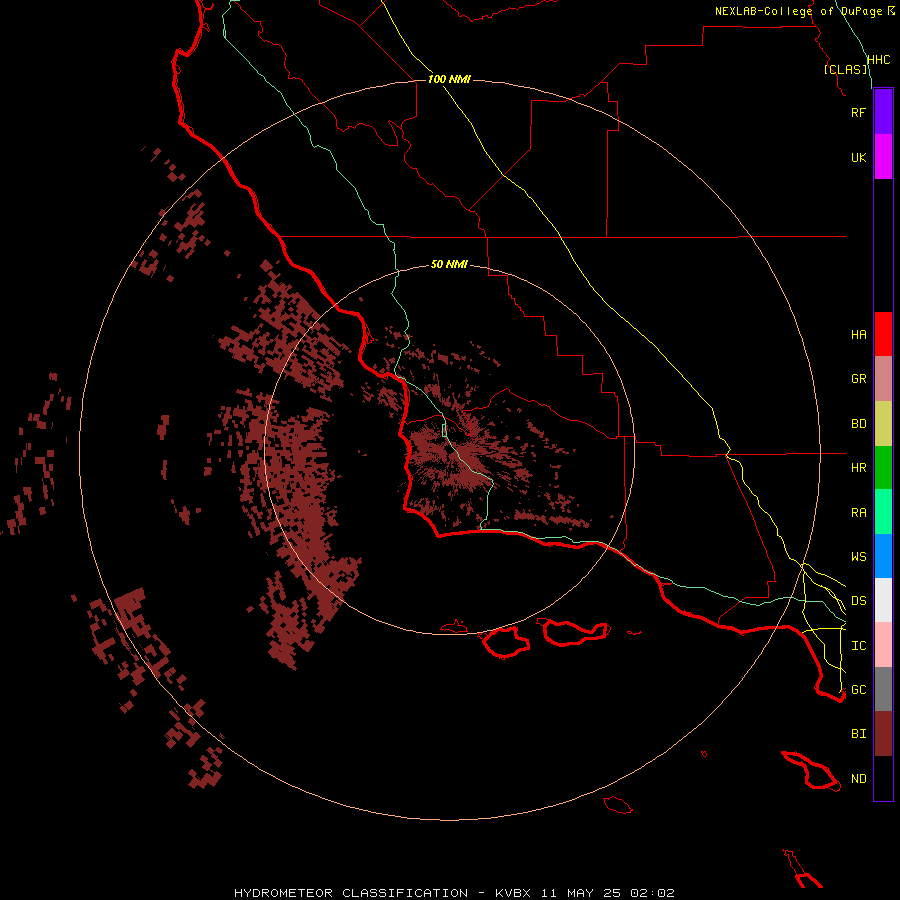The width and height of the screenshot is (900, 900).
Task: Pick the DS white legend swatch
Action: tap(883, 600)
